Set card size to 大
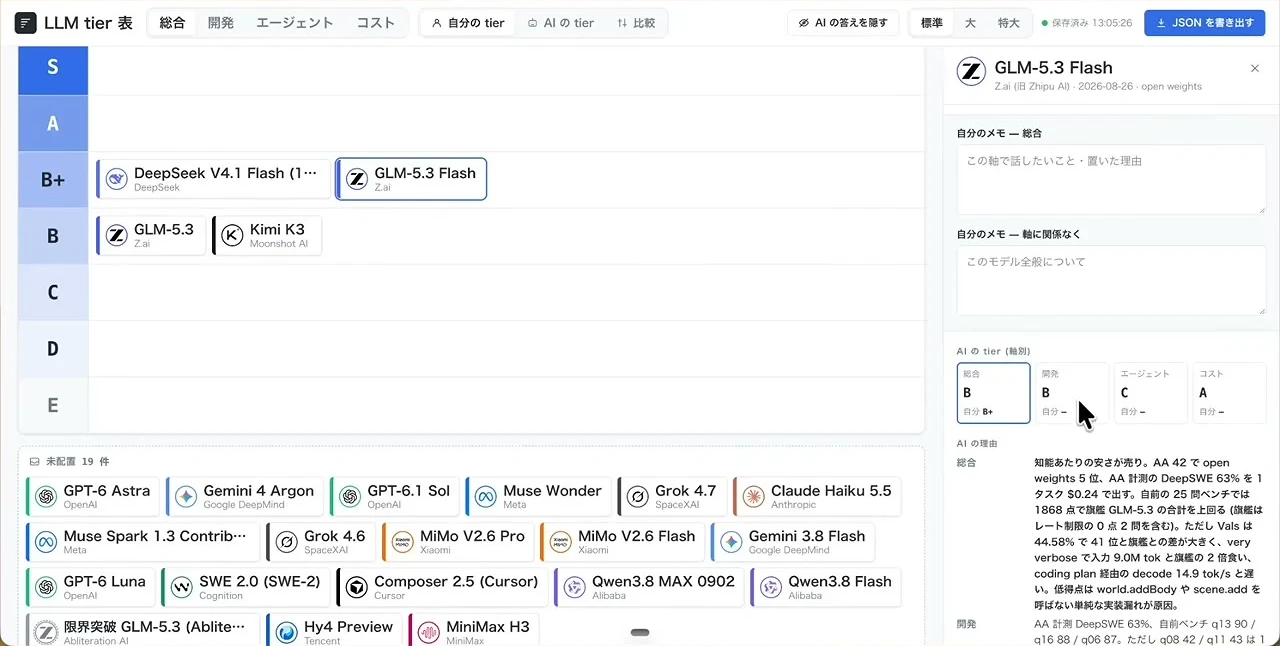 [x=970, y=23]
